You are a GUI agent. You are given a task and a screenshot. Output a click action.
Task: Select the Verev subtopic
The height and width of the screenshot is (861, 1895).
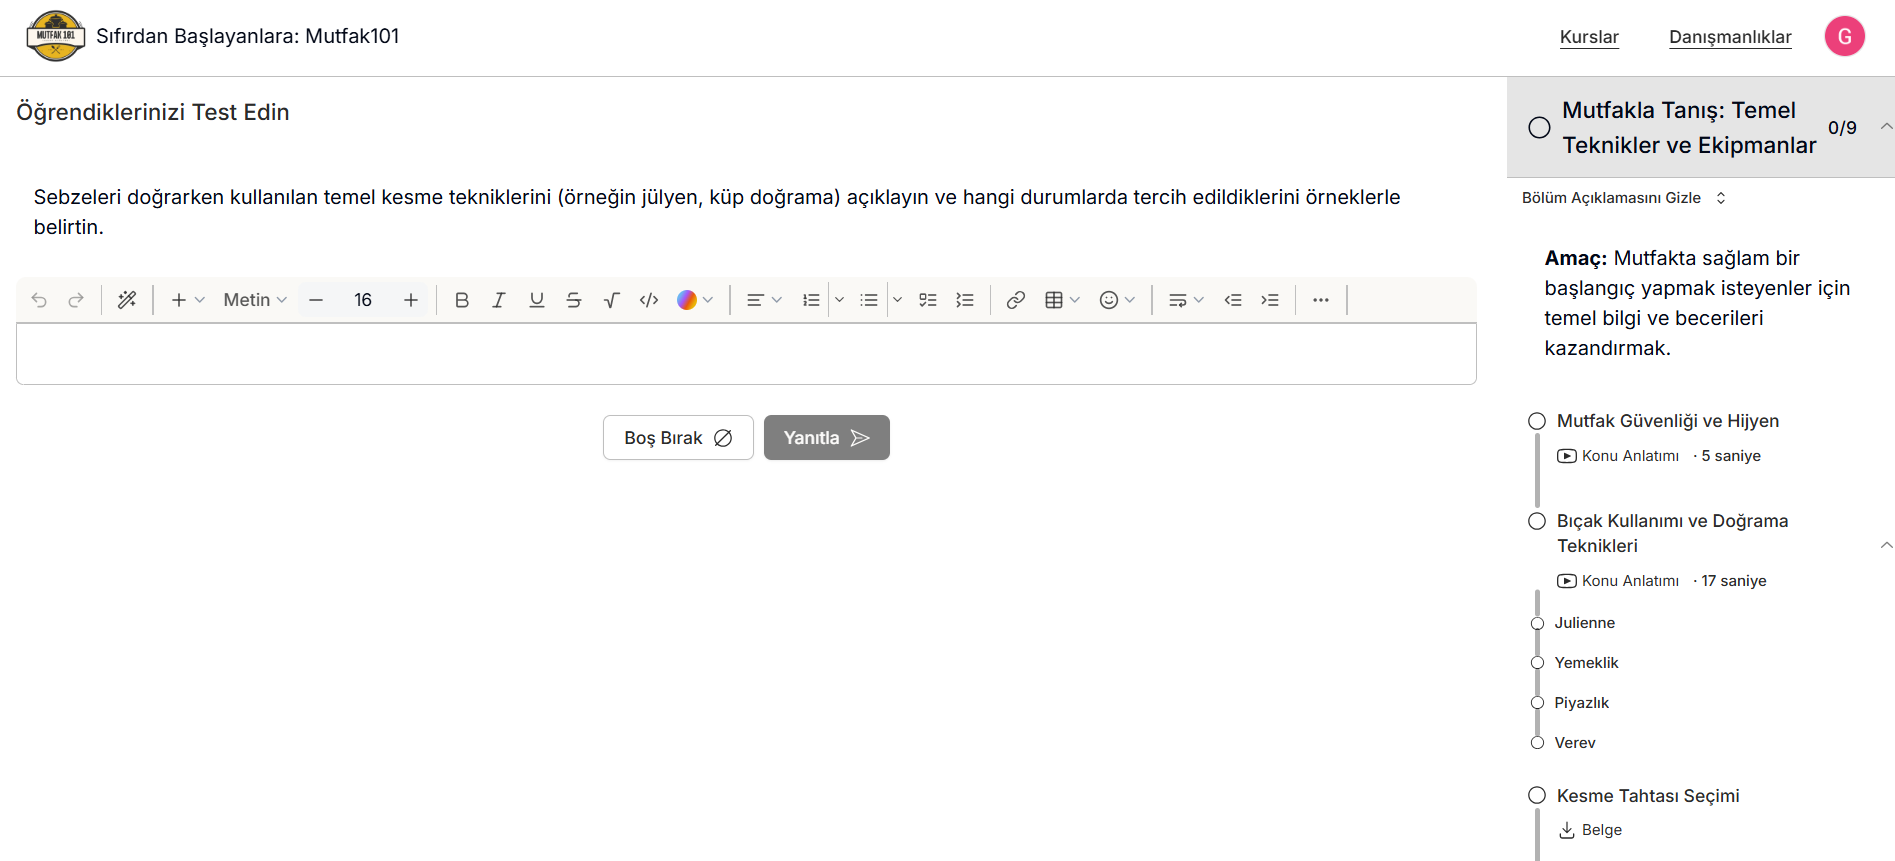[x=1575, y=743]
